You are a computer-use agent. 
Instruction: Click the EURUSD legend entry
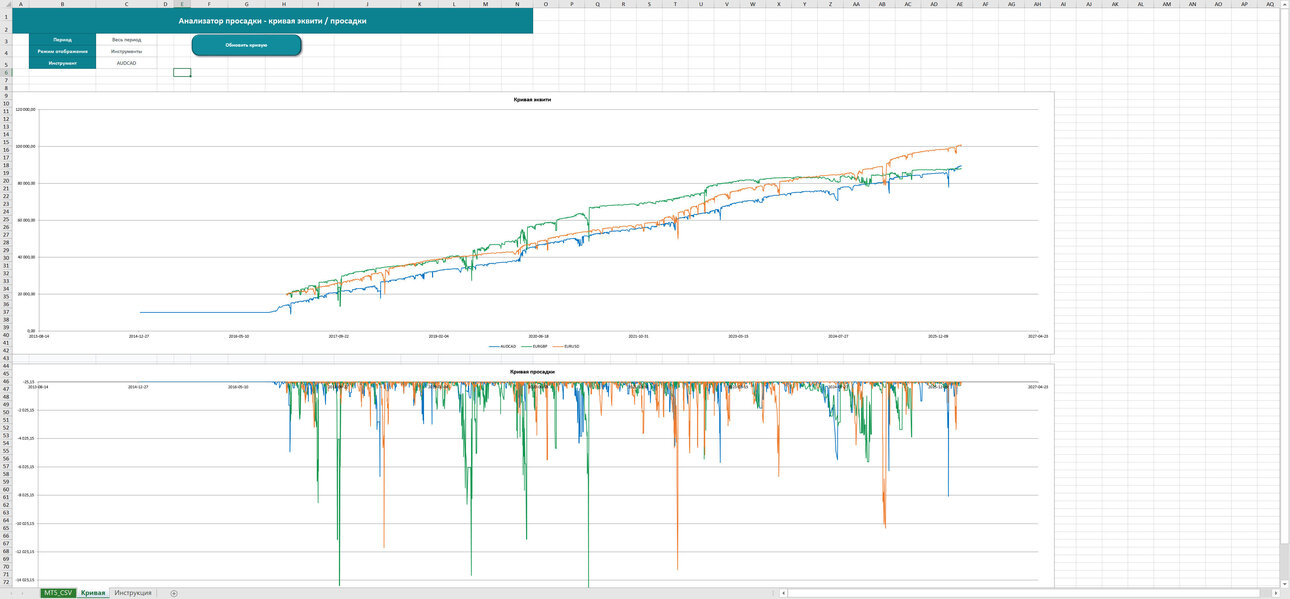point(566,346)
